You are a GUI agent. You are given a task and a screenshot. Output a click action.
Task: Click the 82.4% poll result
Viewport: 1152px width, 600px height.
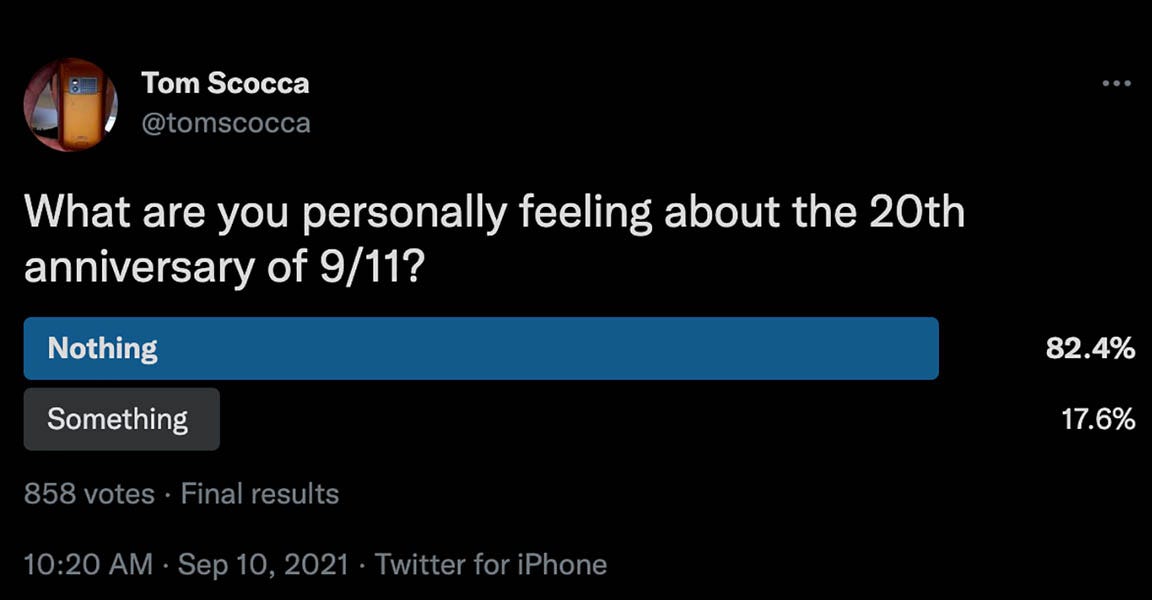[1090, 349]
